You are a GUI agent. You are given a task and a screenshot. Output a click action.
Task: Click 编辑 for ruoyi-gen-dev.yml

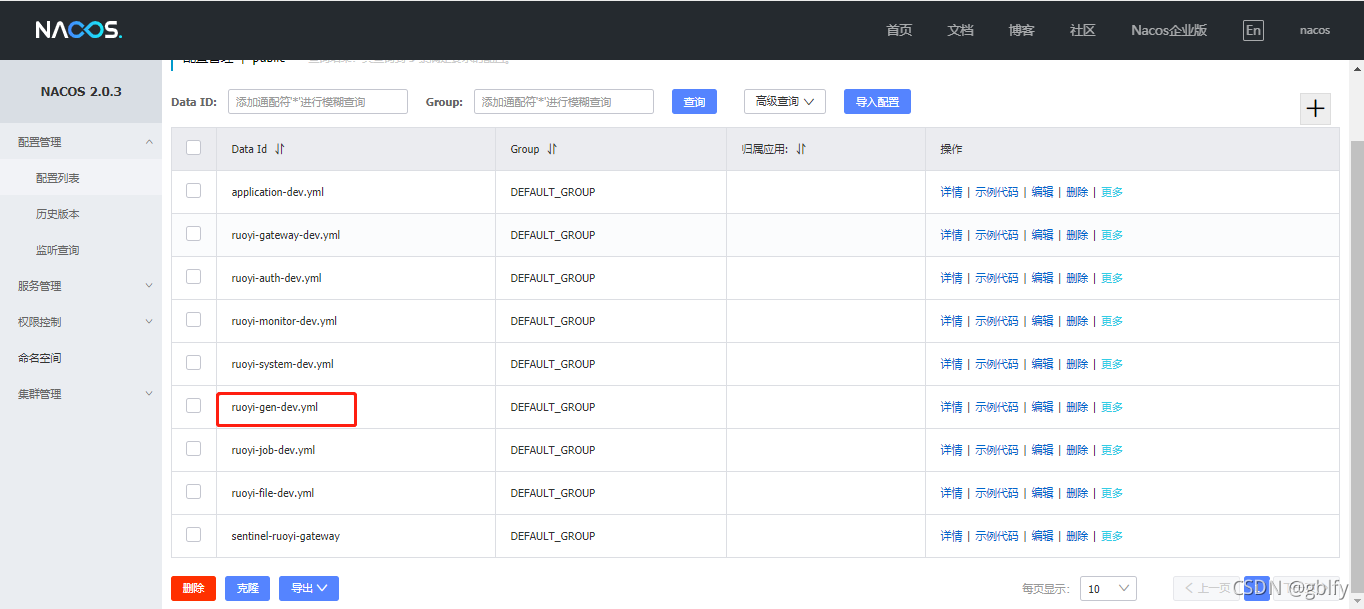coord(1042,407)
